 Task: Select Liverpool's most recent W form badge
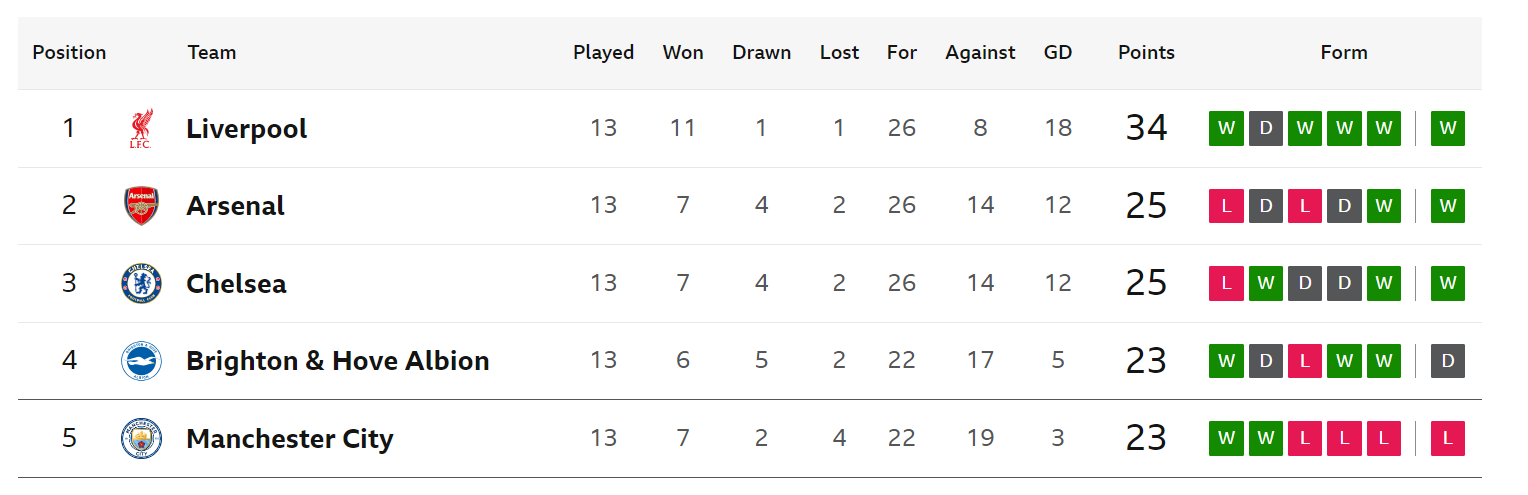click(1448, 129)
